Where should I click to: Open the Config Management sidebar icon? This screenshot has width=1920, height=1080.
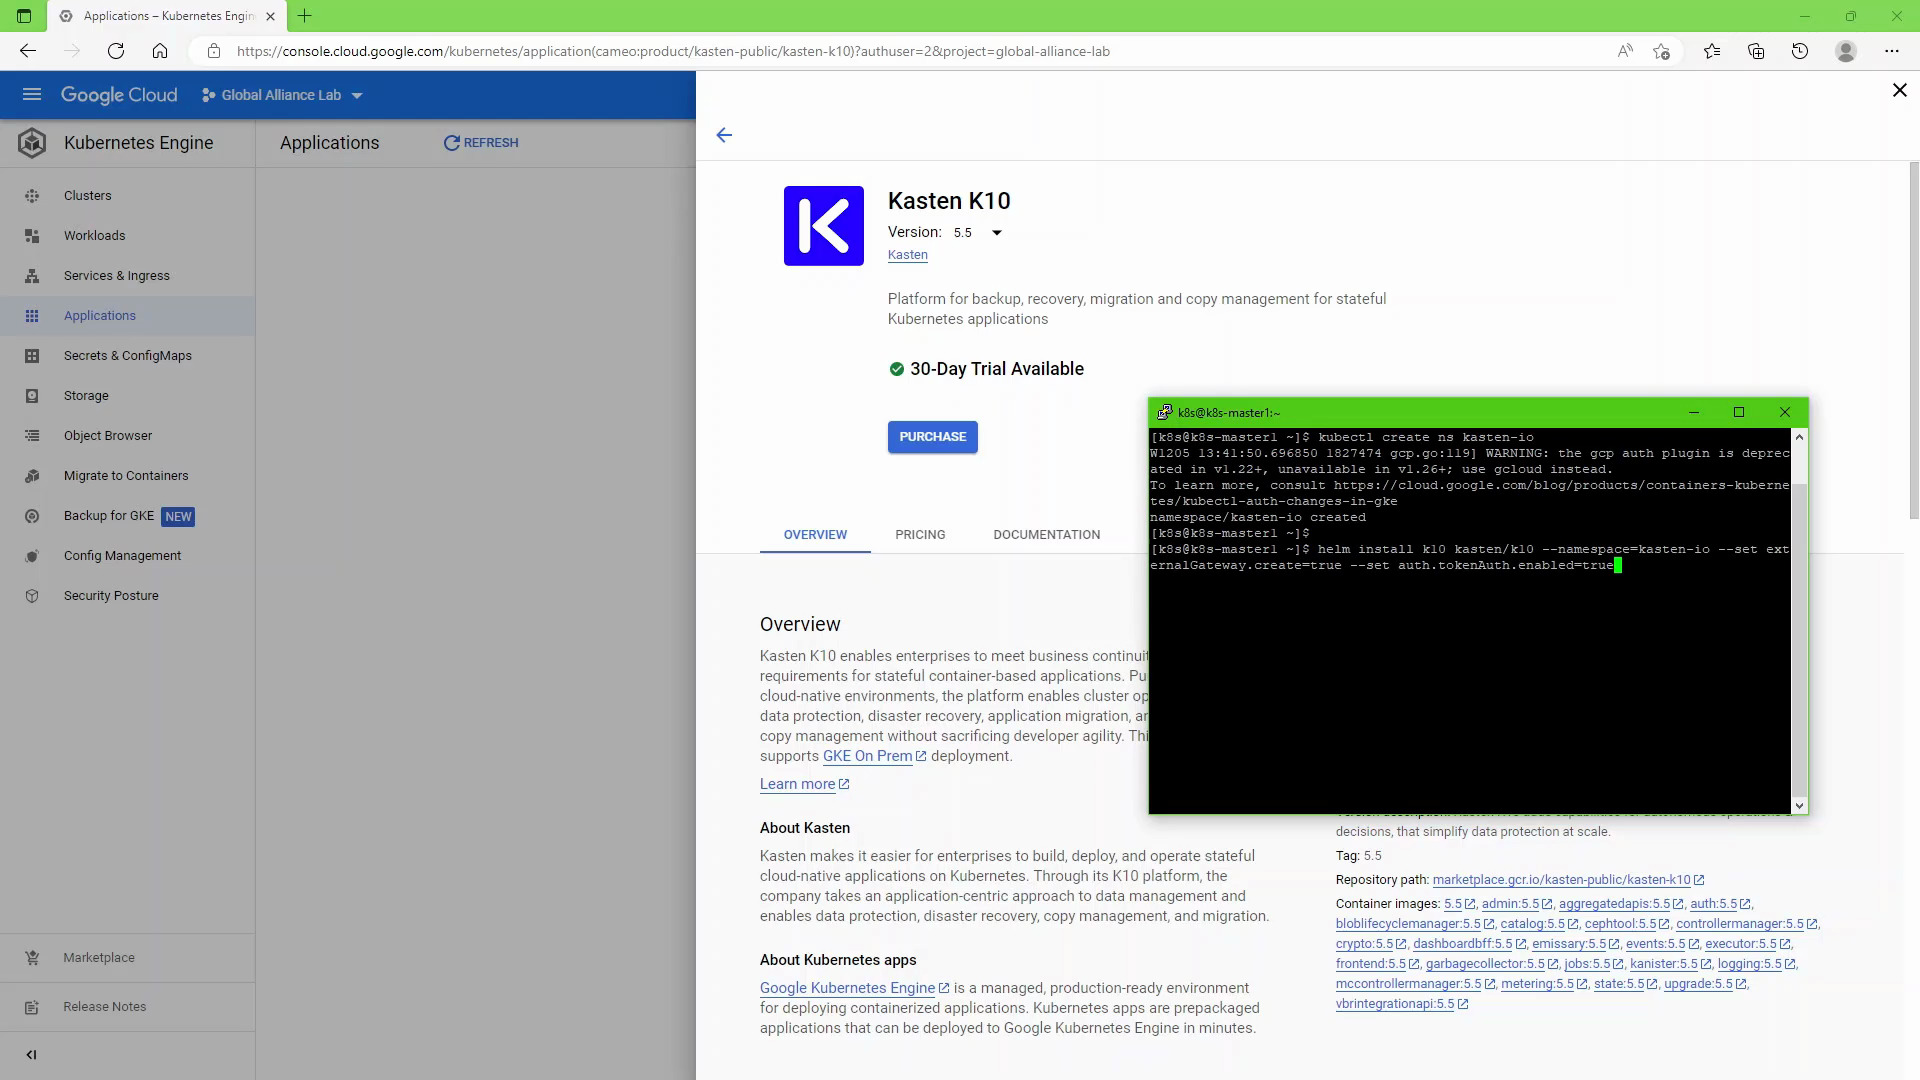click(x=32, y=556)
